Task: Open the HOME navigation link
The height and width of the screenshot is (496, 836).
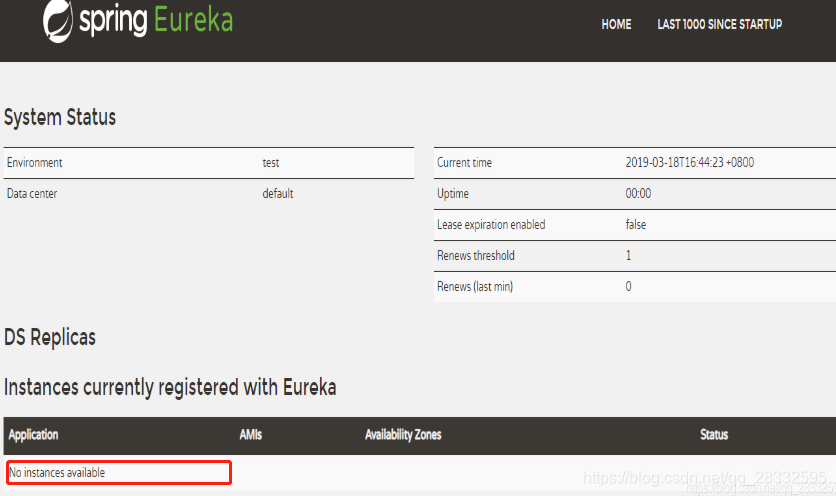Action: [x=616, y=25]
